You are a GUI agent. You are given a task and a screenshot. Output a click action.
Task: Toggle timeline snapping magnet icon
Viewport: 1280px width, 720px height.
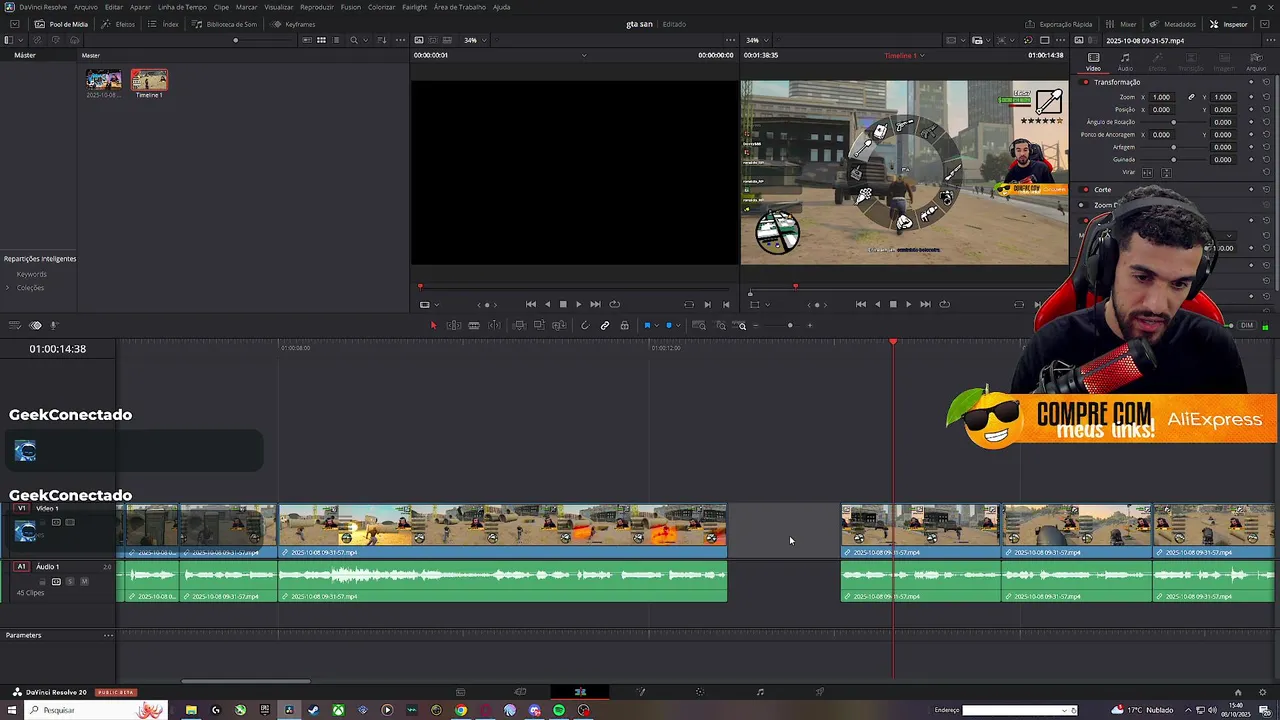pos(585,325)
